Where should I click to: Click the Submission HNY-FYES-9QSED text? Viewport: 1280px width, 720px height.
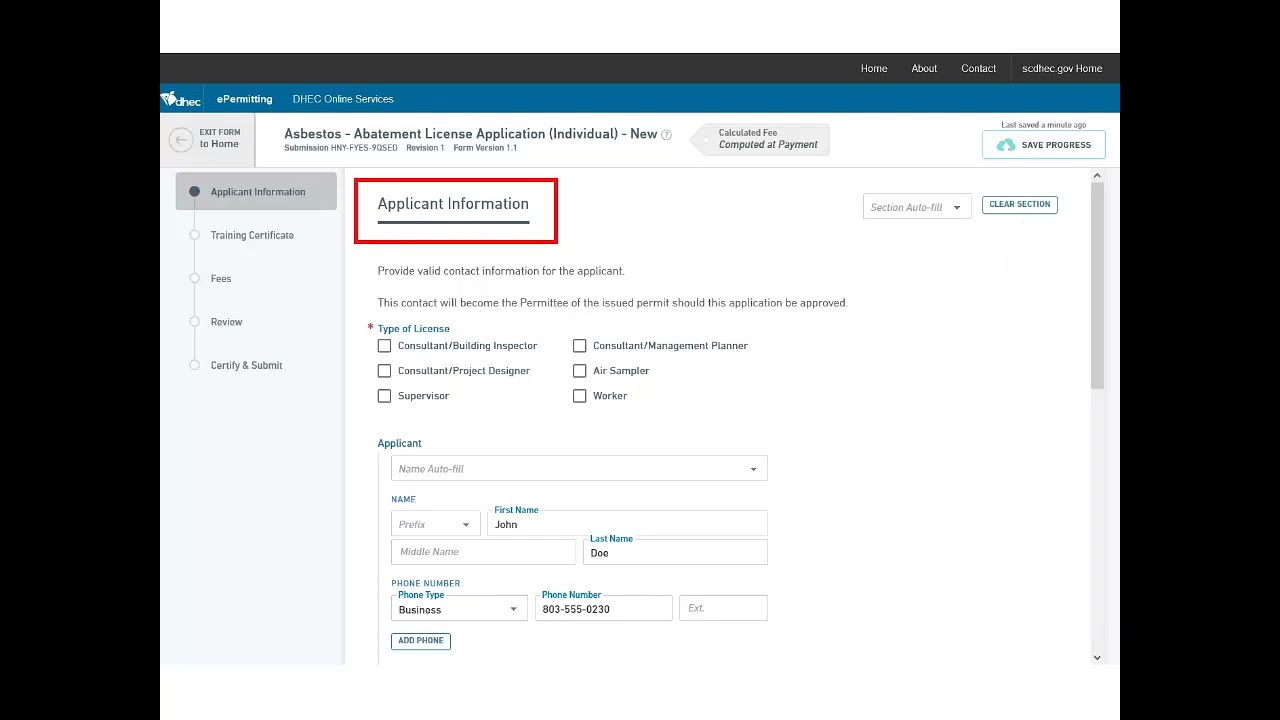point(340,148)
